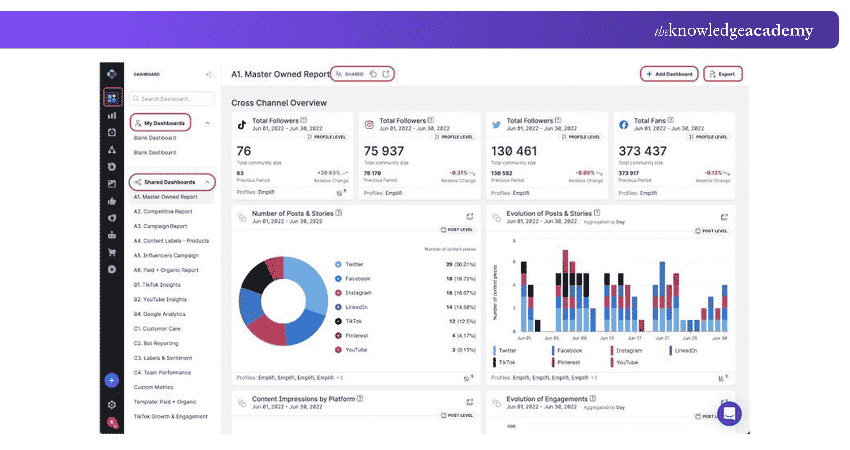
Task: Click expand icon on Content Impressions by Platform
Action: coord(469,402)
